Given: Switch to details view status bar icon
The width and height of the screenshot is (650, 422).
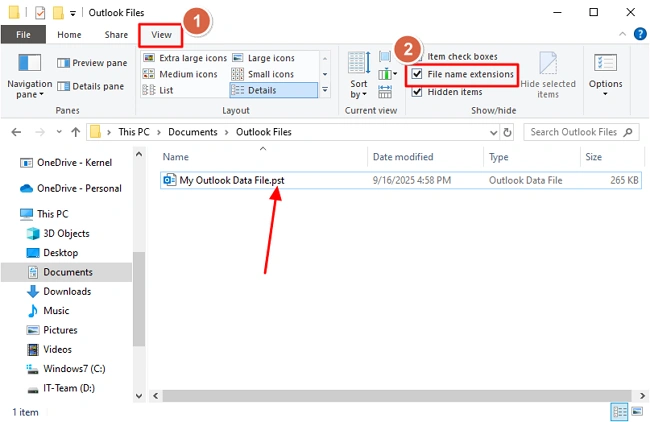Looking at the screenshot, I should pos(620,412).
